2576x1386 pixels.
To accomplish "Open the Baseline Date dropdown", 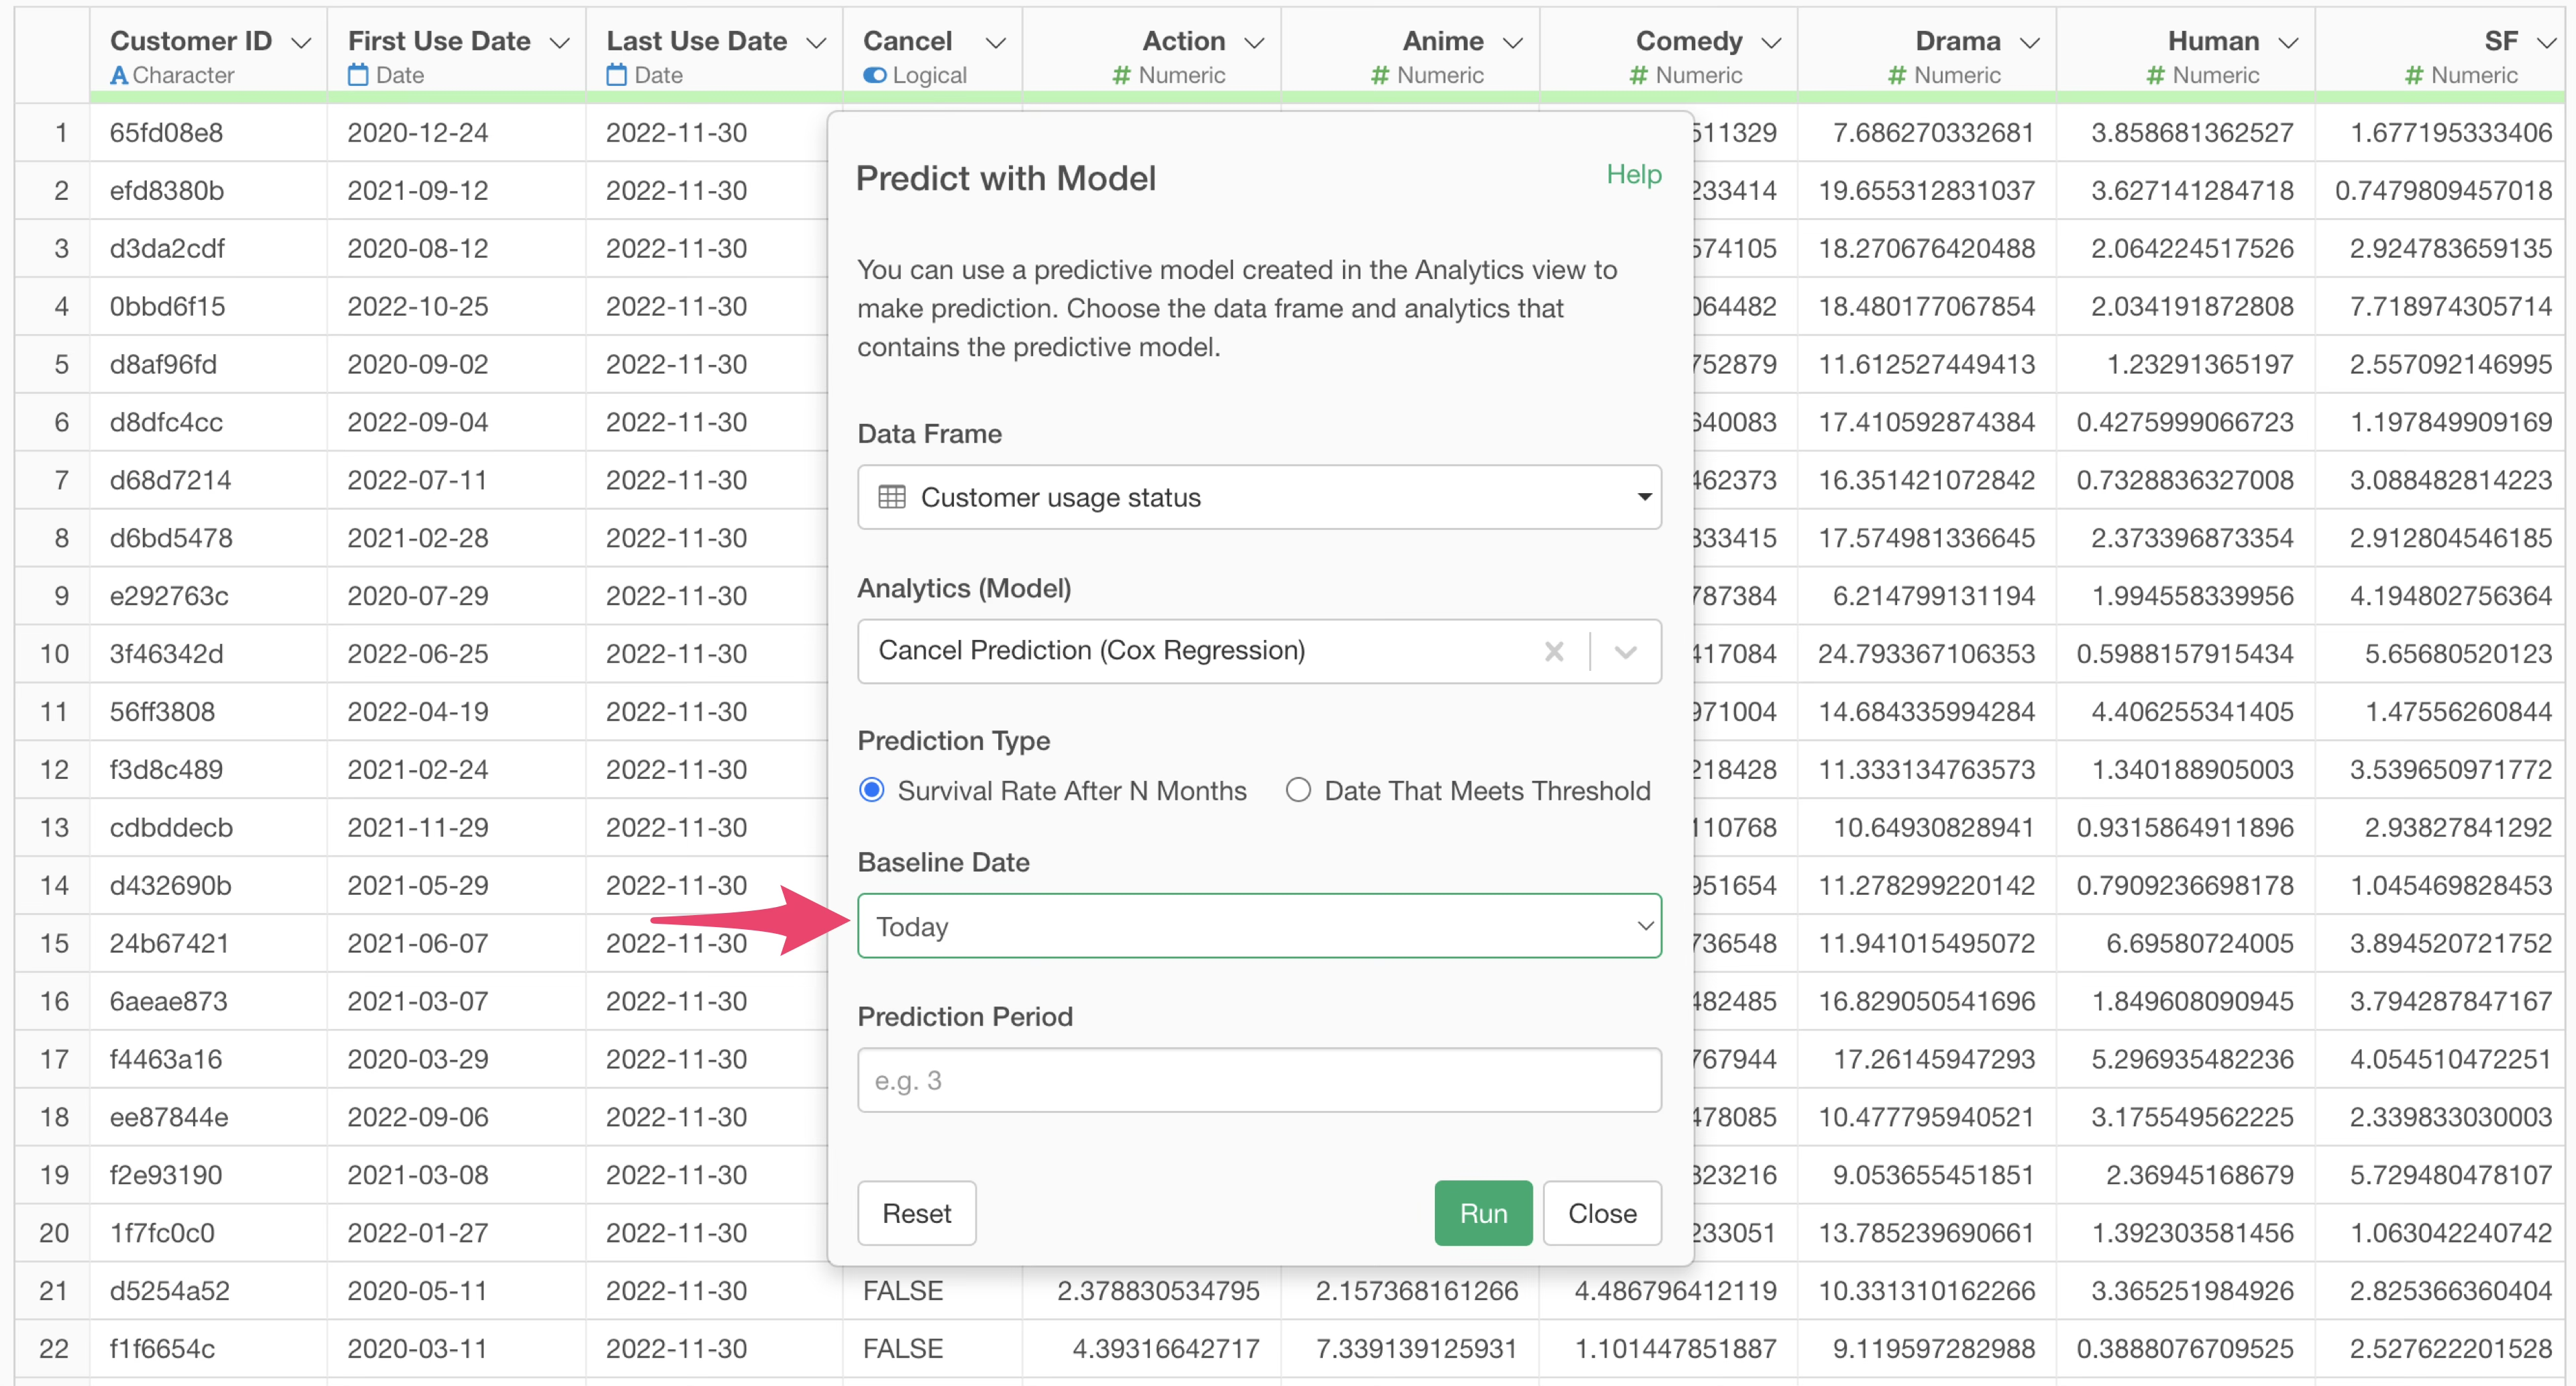I will (x=1258, y=926).
